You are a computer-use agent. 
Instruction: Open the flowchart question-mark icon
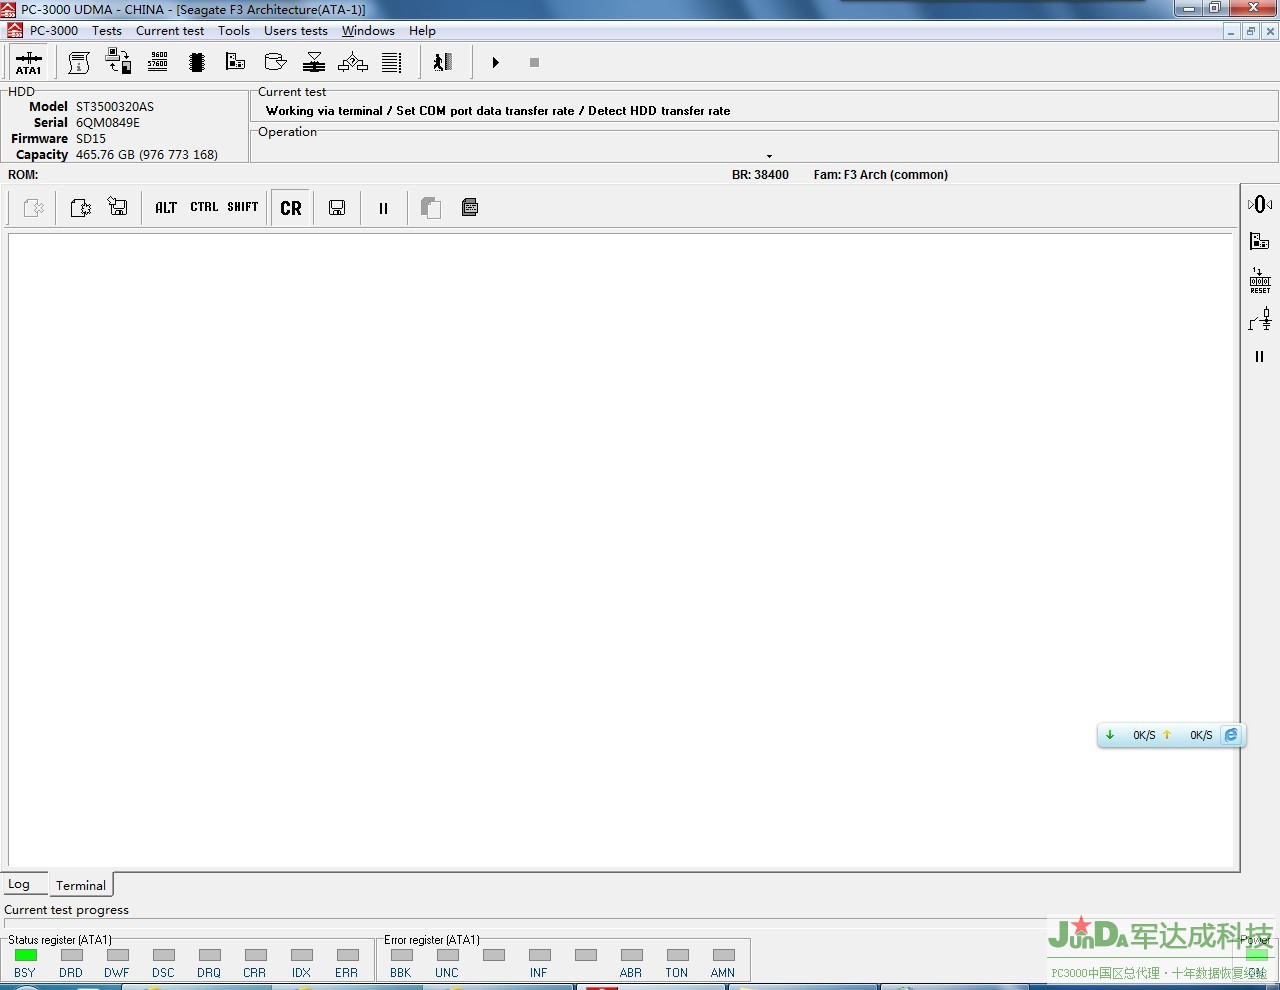coord(353,62)
